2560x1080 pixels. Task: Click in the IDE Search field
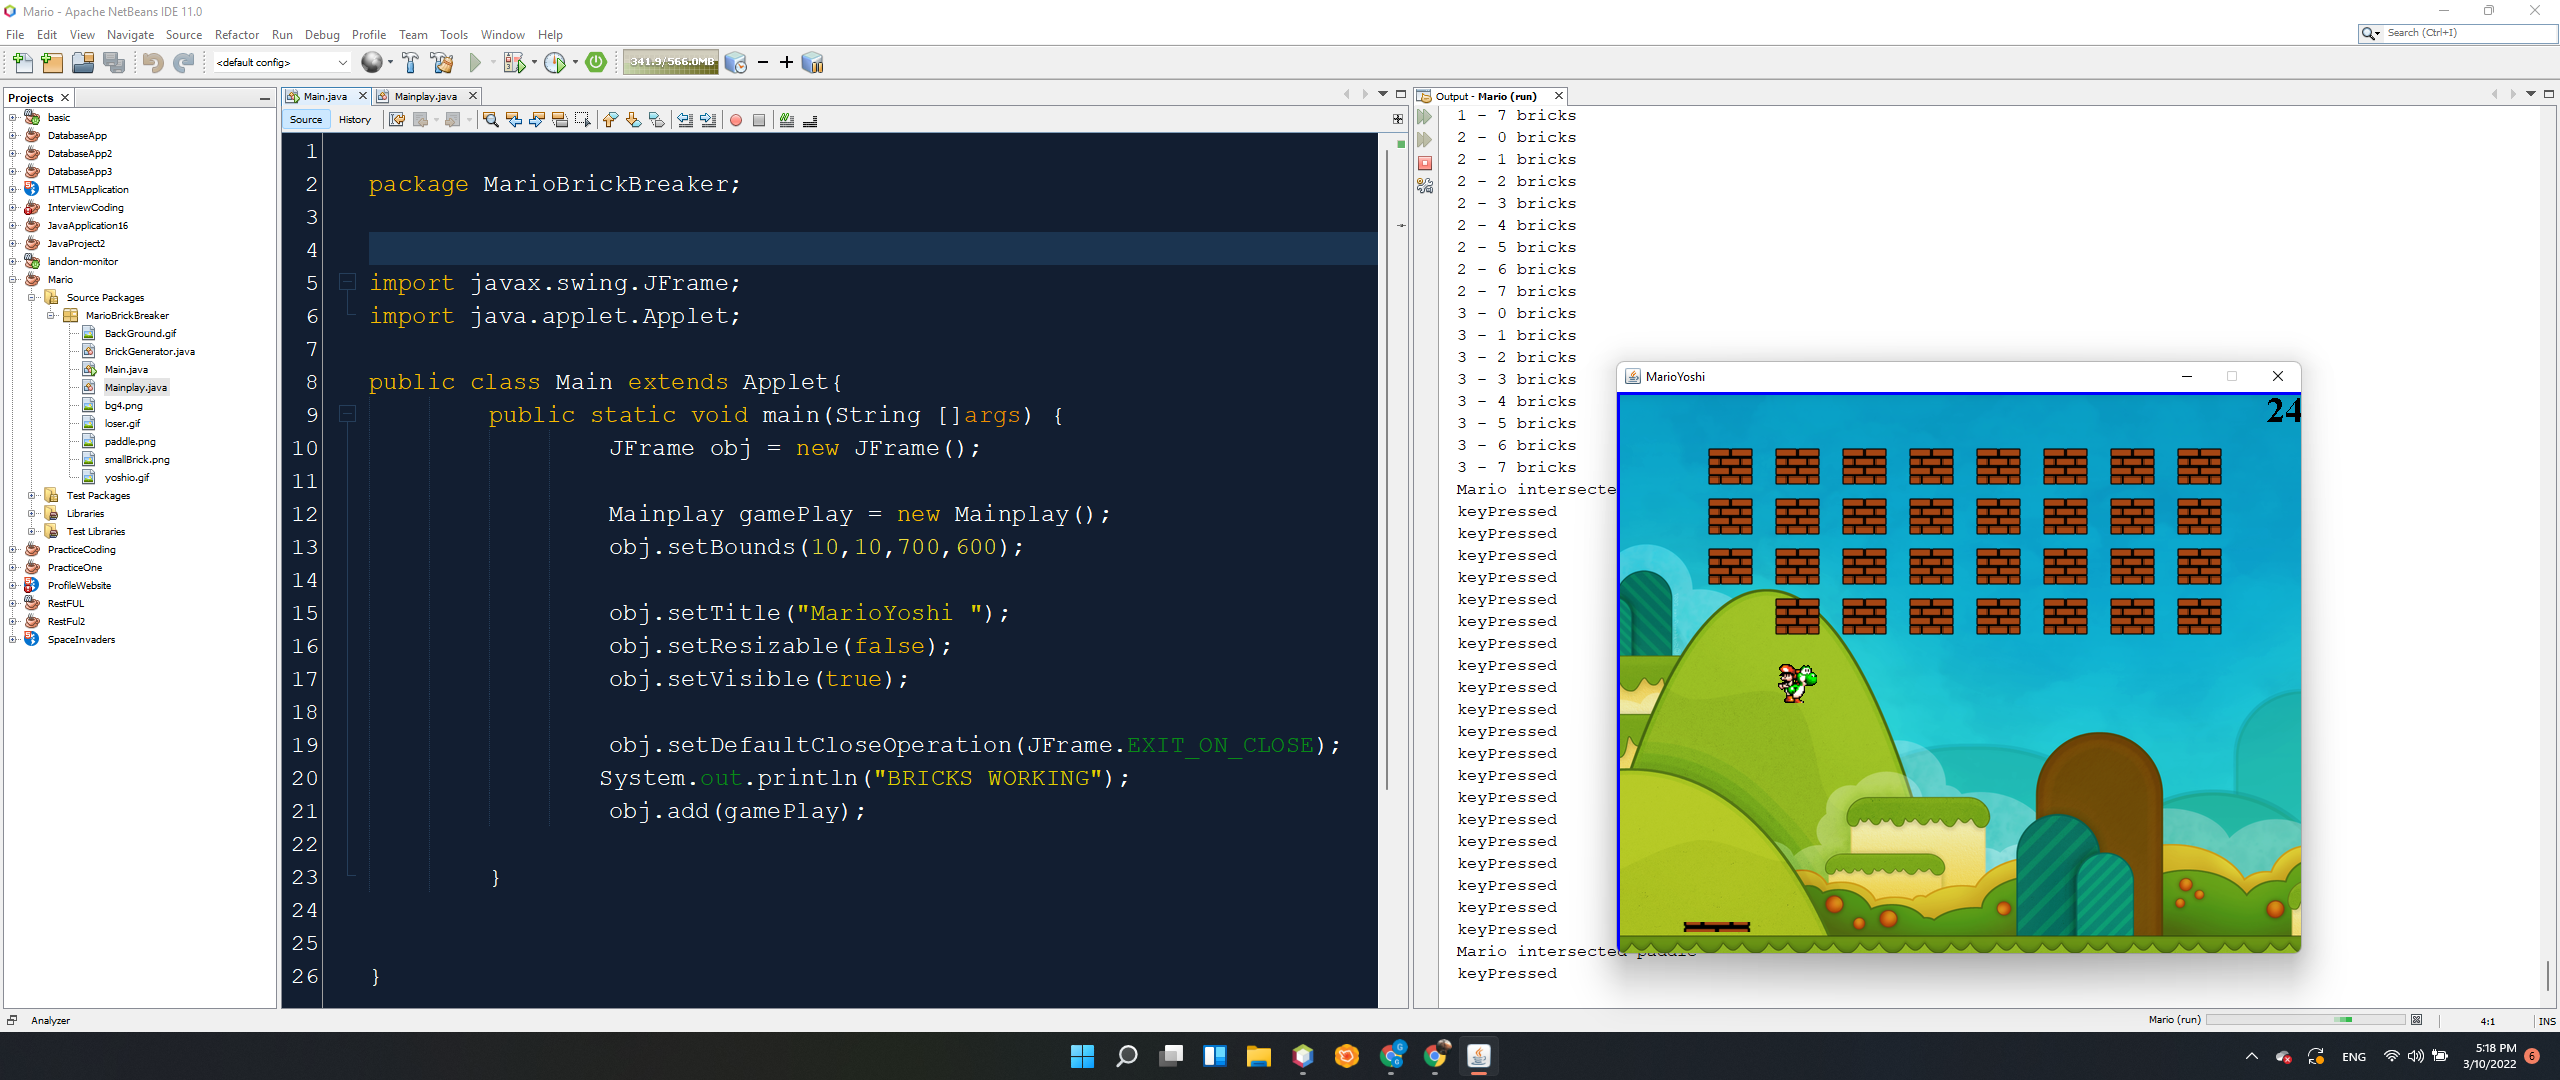[2470, 33]
